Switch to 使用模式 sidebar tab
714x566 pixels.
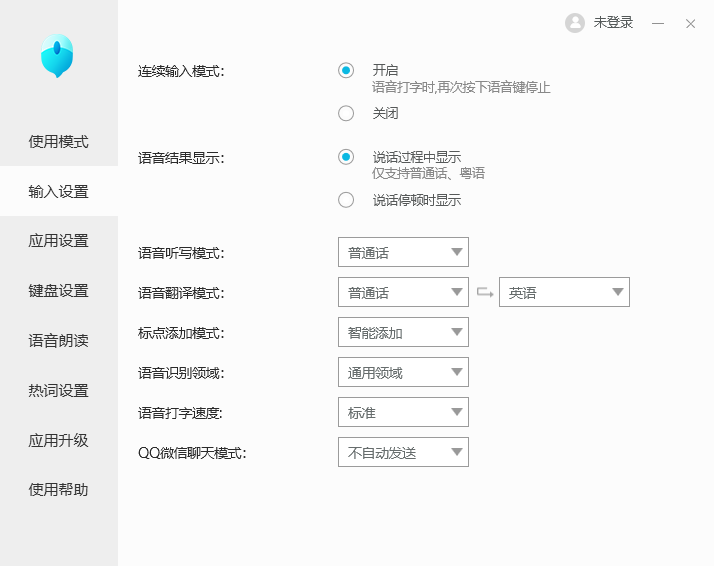pos(59,141)
